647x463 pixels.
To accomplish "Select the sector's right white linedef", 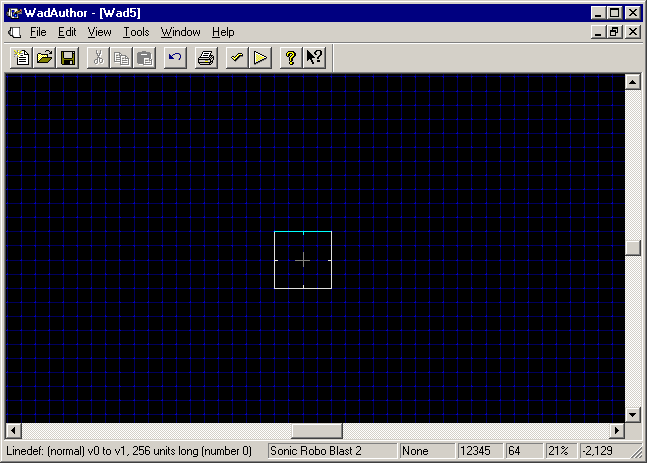I will click(x=331, y=260).
